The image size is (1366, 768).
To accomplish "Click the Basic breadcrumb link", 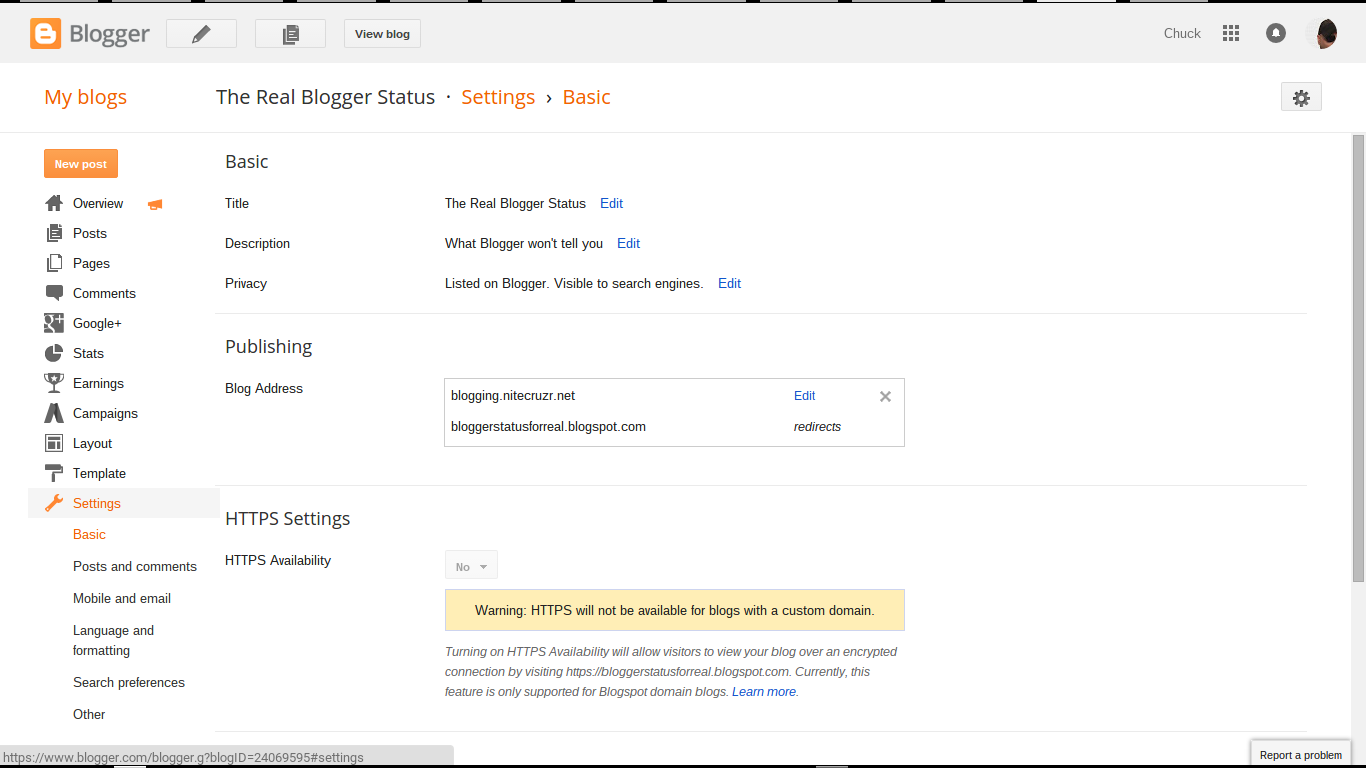I will click(586, 97).
